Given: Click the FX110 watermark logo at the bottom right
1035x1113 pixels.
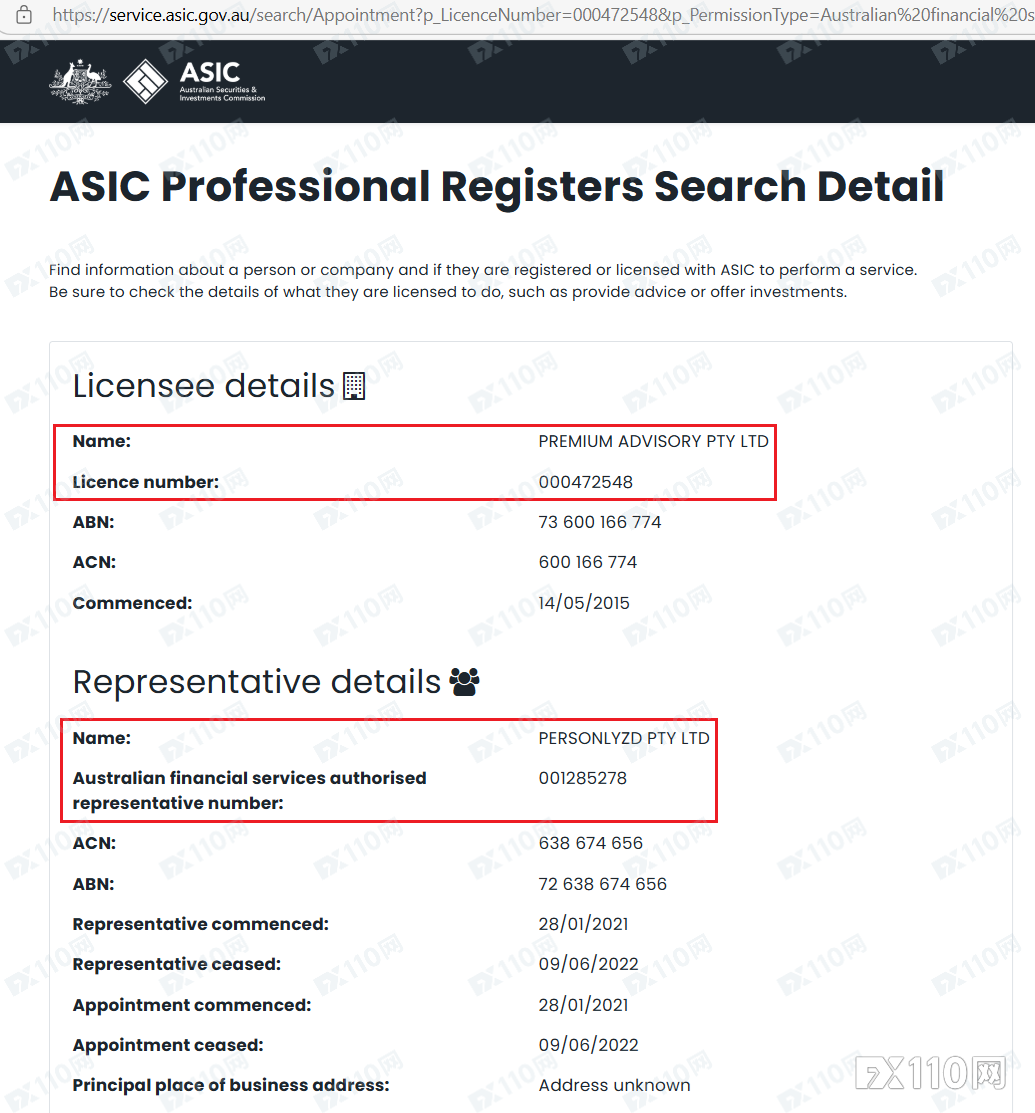Looking at the screenshot, I should (931, 1072).
